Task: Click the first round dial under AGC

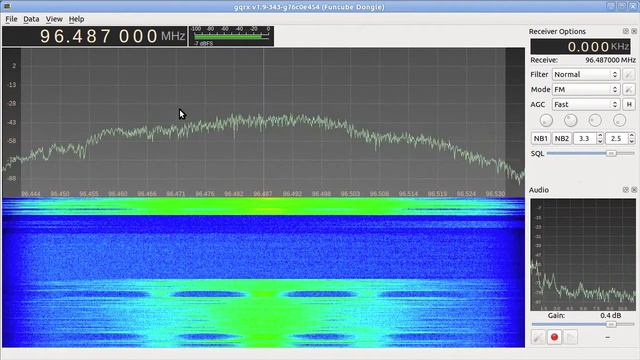Action: (546, 120)
